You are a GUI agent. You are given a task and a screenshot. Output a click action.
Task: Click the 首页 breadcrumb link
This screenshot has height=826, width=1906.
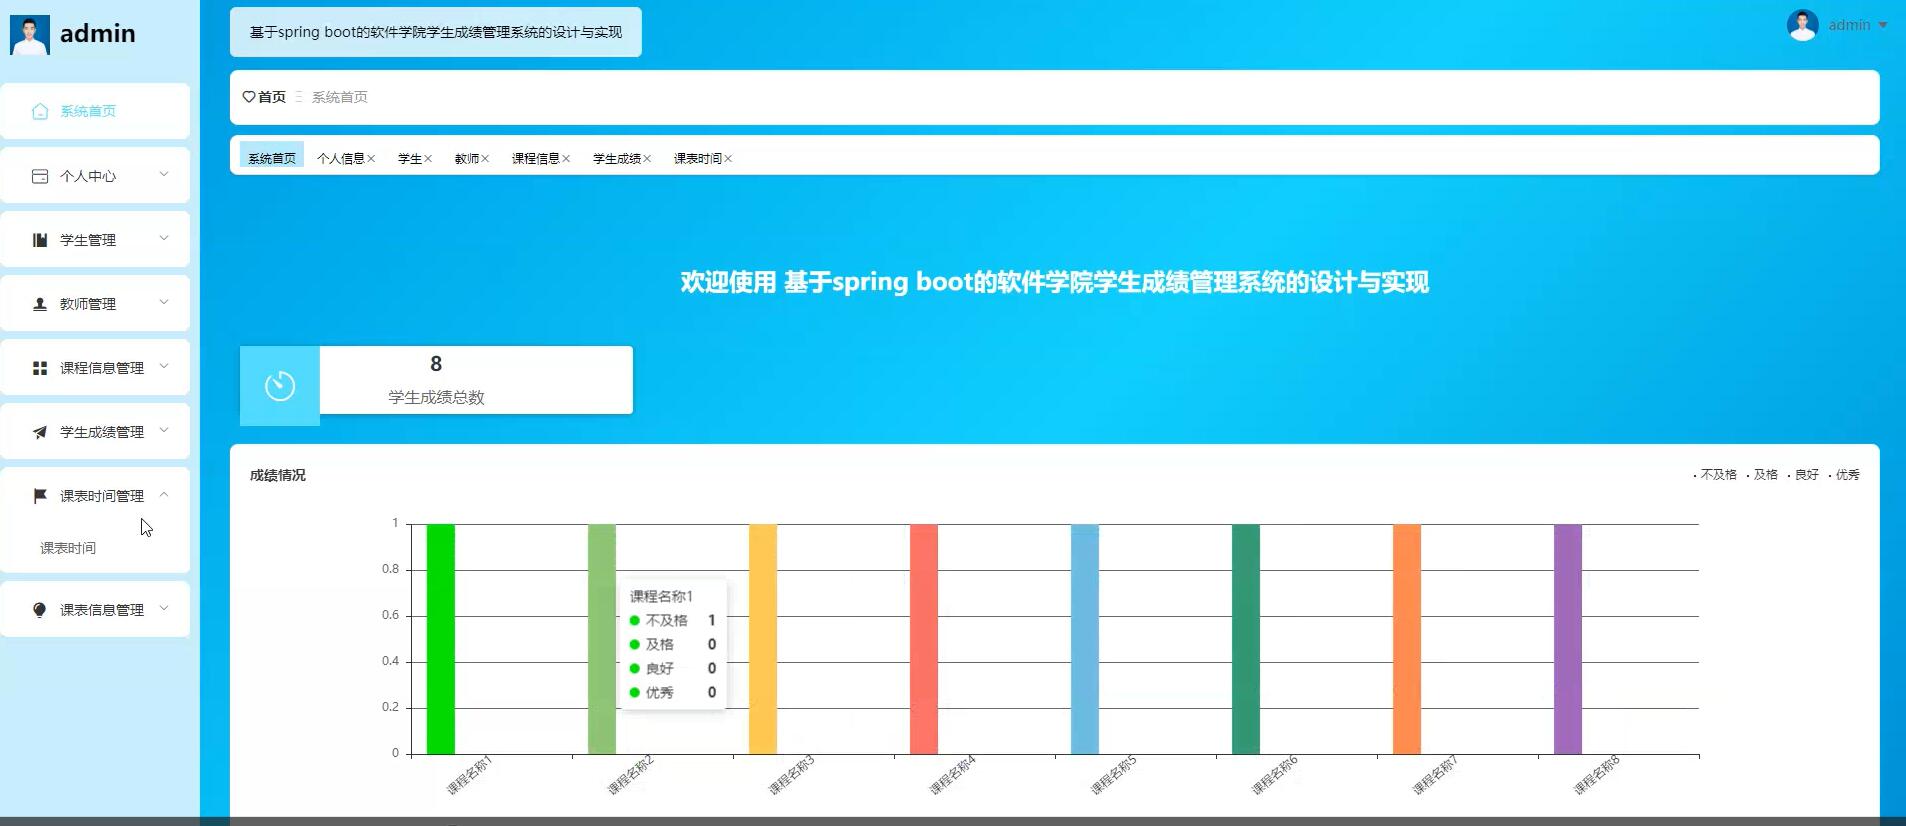(272, 97)
